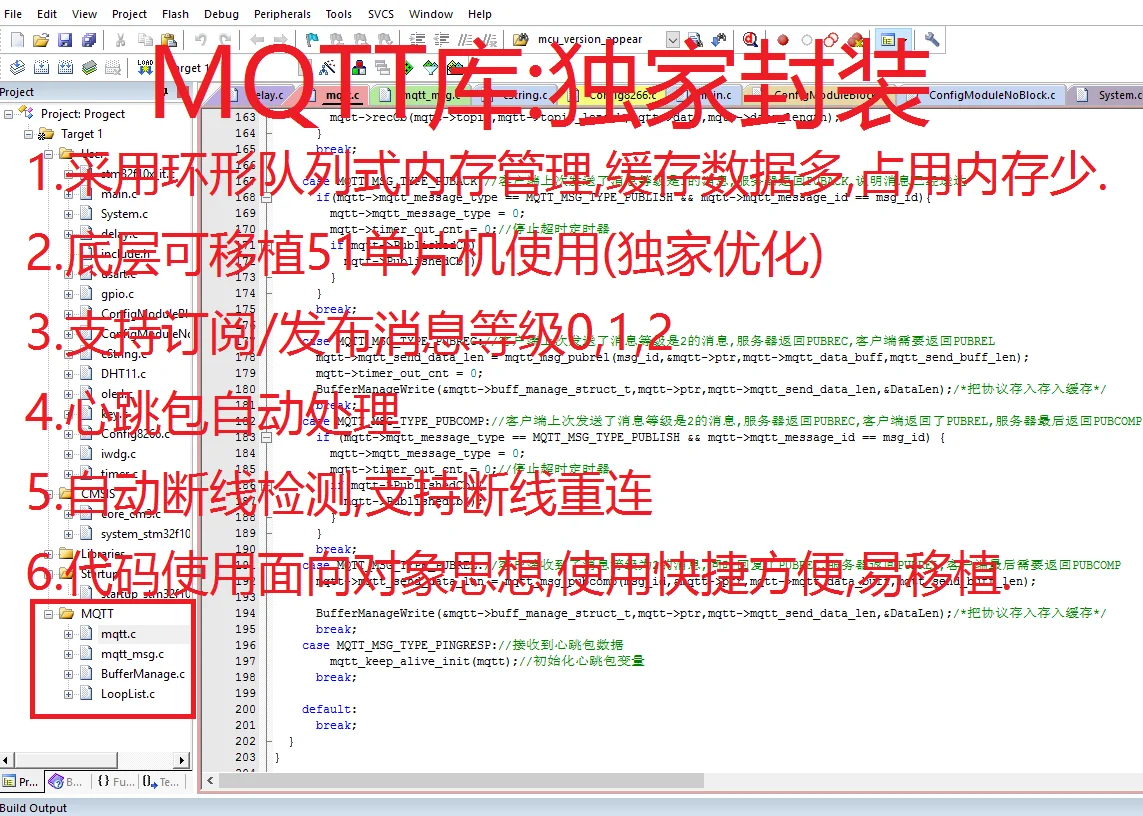Insert bookmark flag icon
Screen dimensions: 1143x816
pyautogui.click(x=312, y=39)
